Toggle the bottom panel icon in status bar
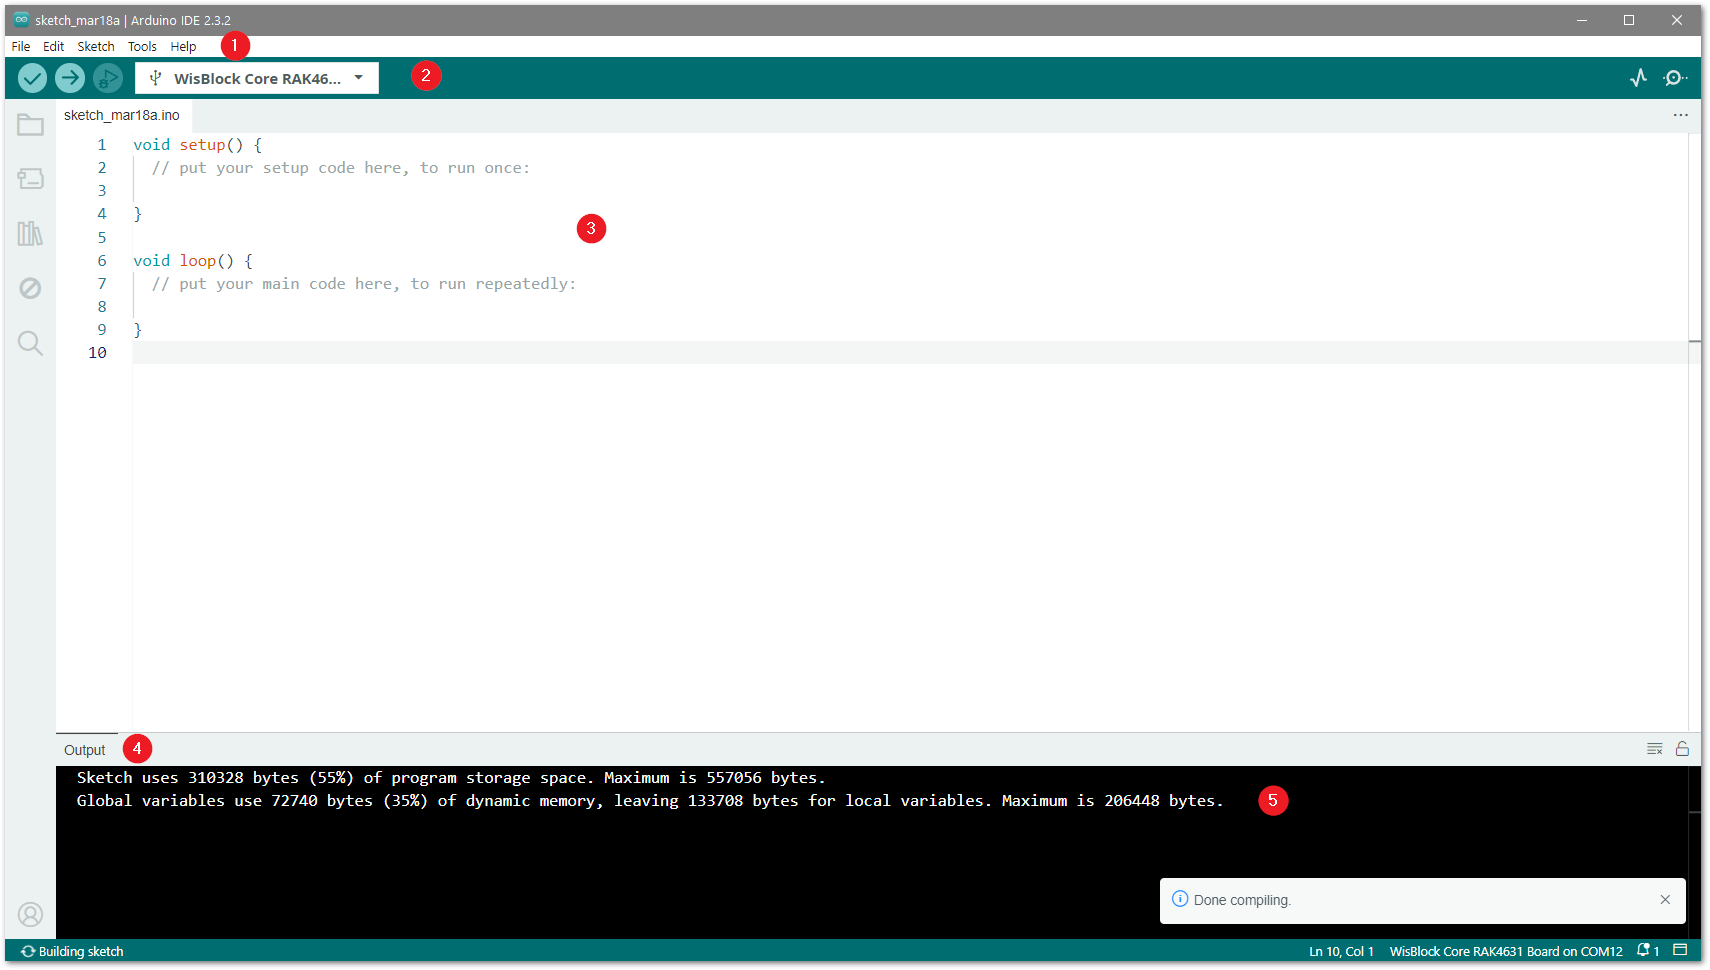 click(1680, 950)
